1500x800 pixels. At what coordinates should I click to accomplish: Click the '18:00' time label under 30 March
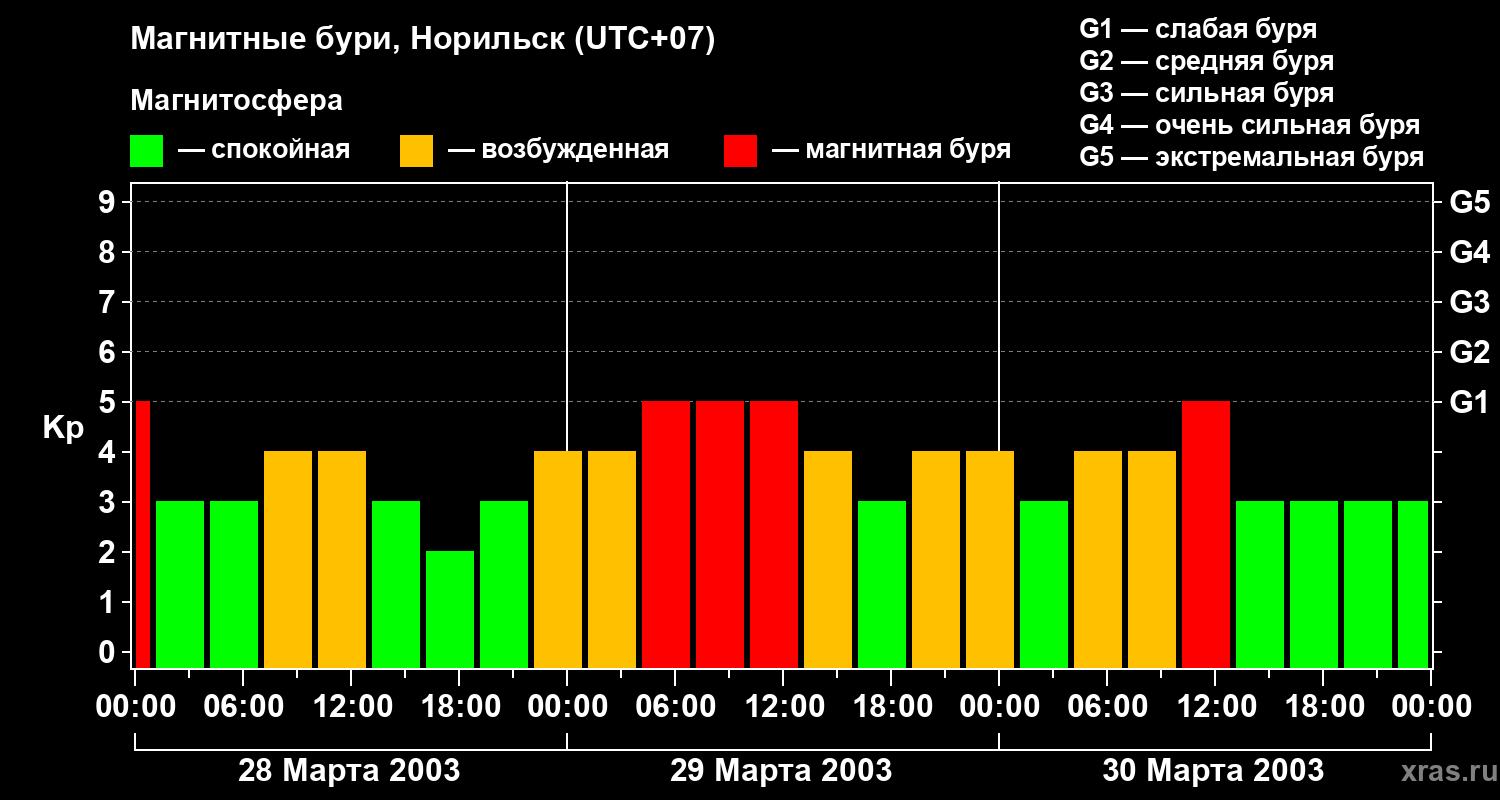[x=1323, y=707]
